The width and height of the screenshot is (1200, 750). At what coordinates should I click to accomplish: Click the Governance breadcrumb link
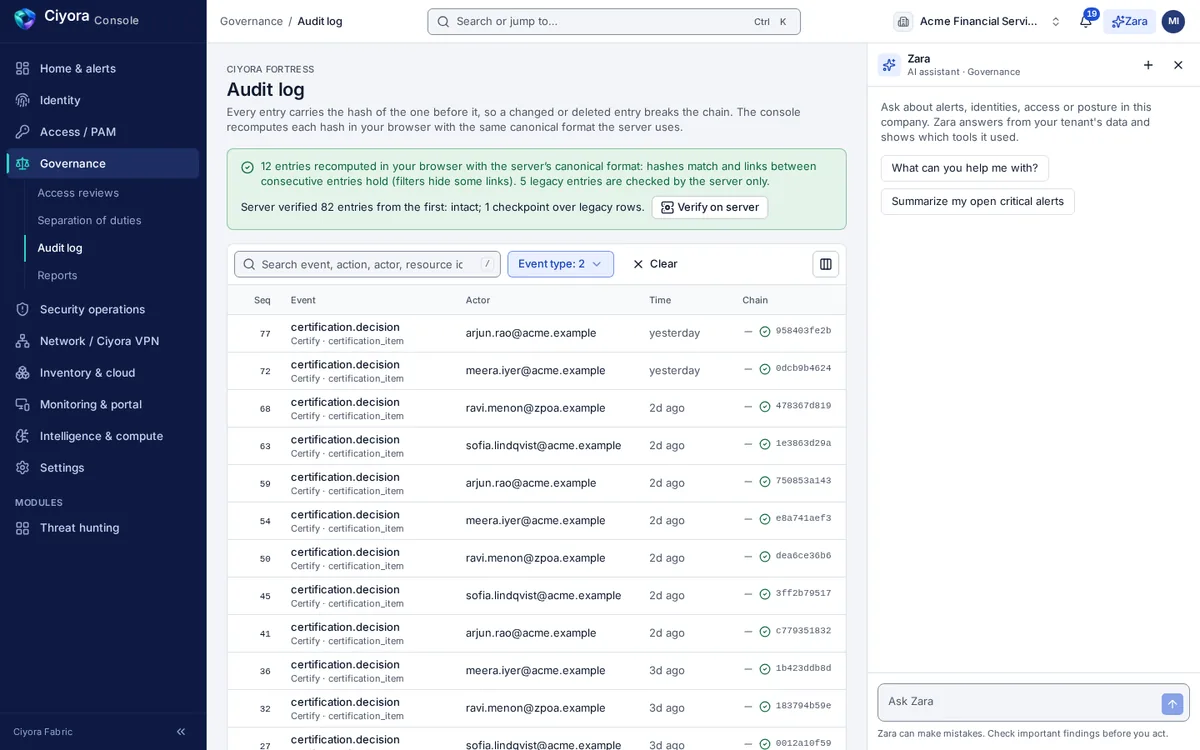pyautogui.click(x=251, y=21)
